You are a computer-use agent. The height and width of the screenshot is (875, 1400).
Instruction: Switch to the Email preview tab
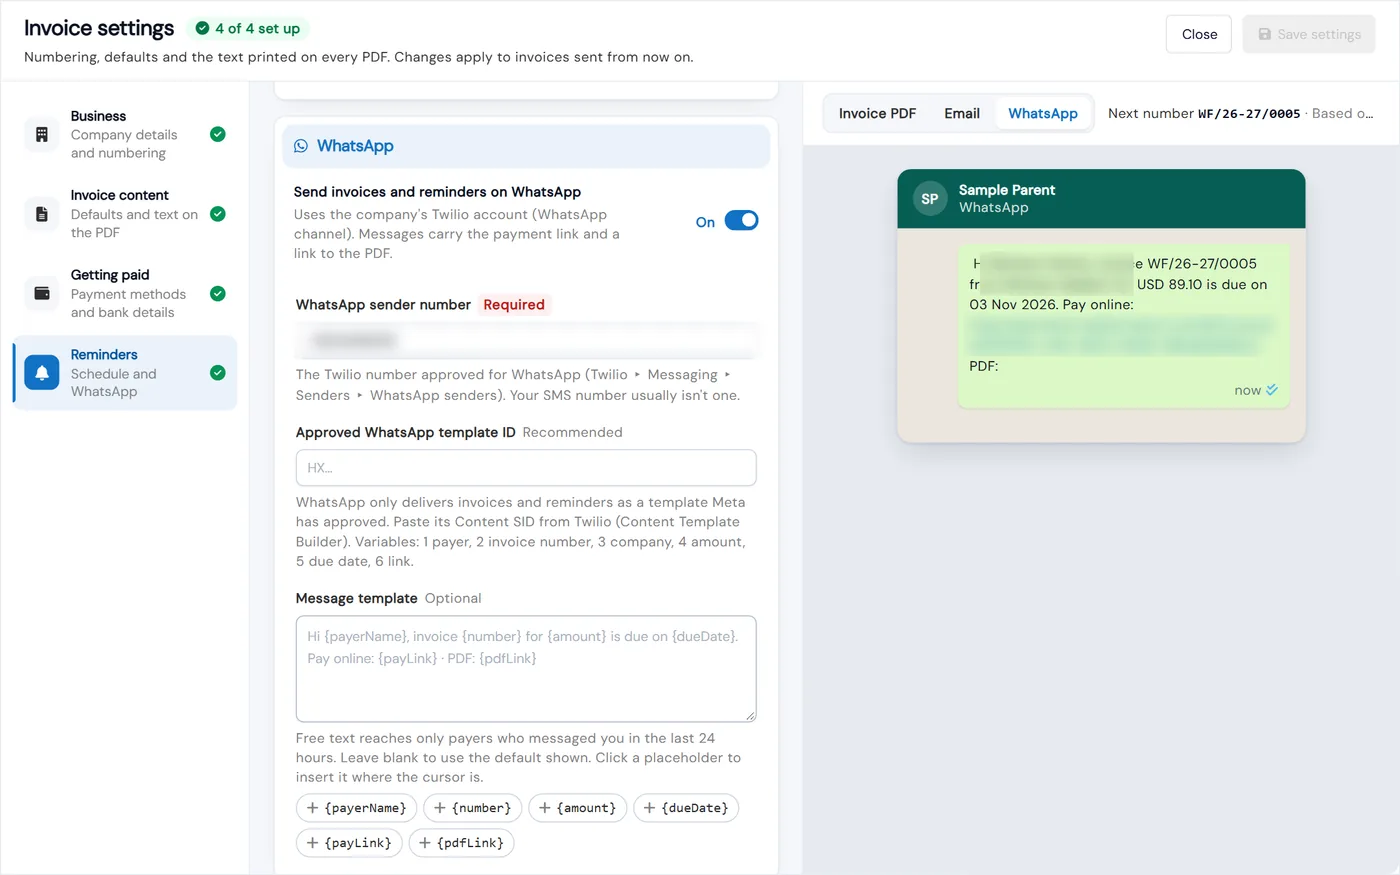click(x=962, y=114)
